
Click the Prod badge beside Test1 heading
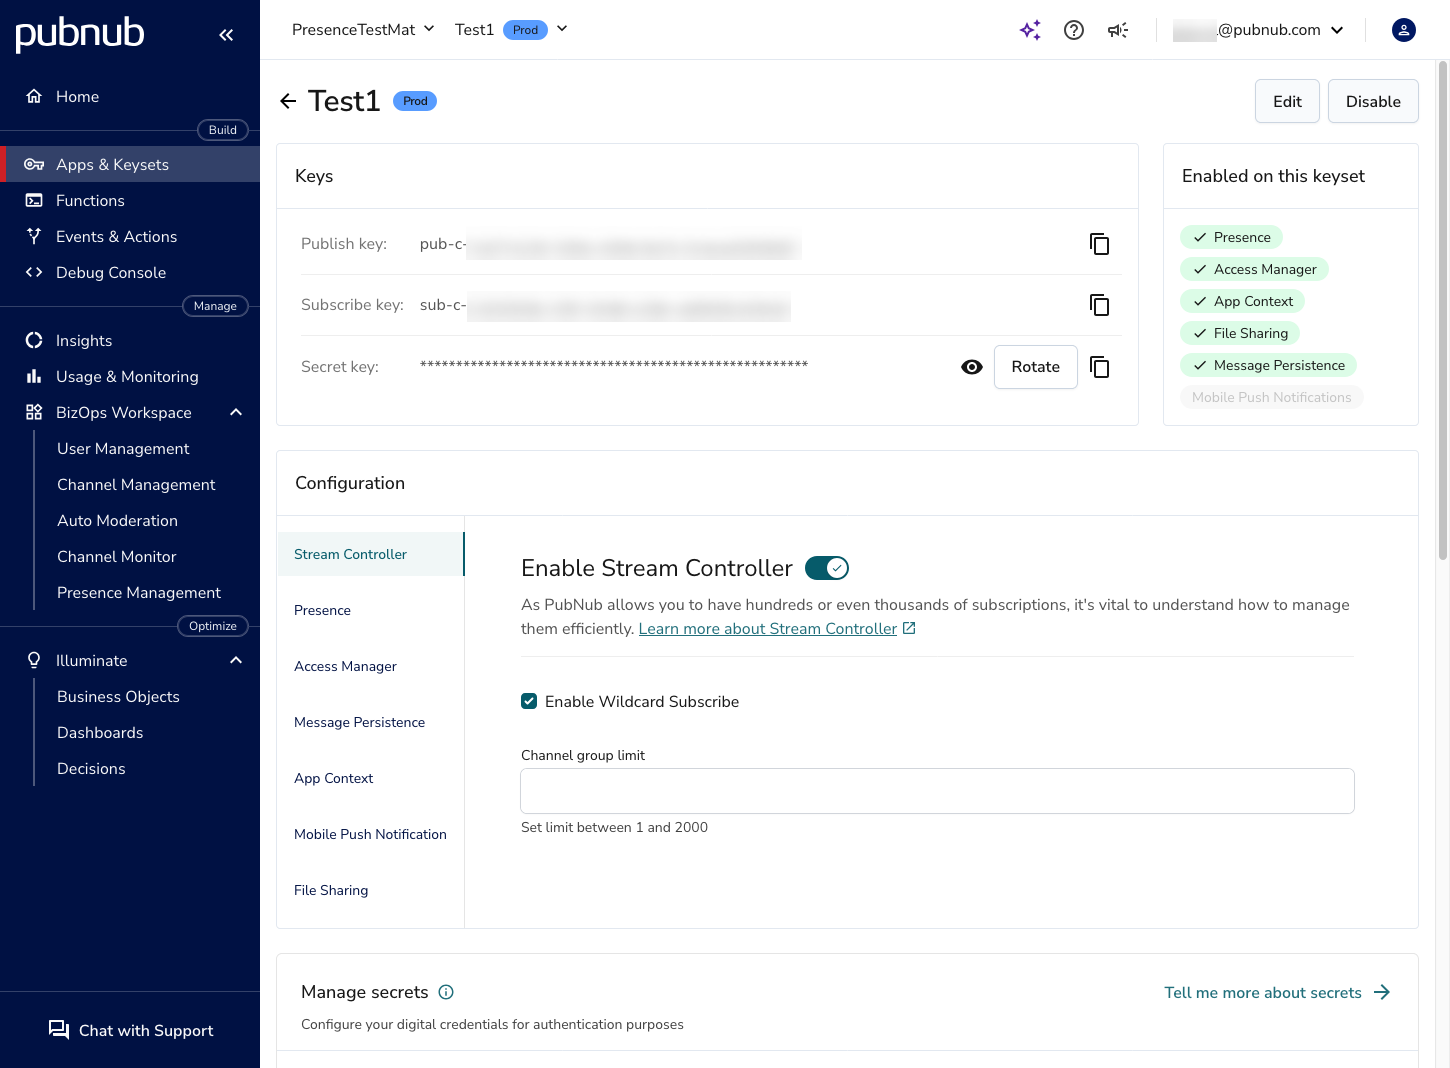(x=415, y=101)
